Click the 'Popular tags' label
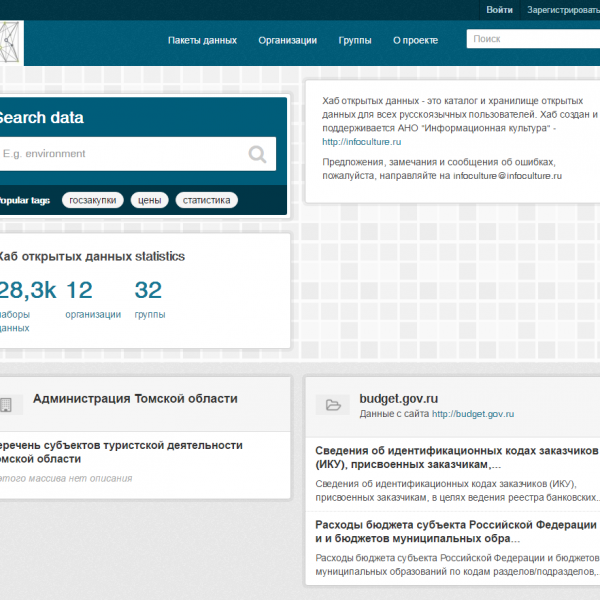 point(24,200)
